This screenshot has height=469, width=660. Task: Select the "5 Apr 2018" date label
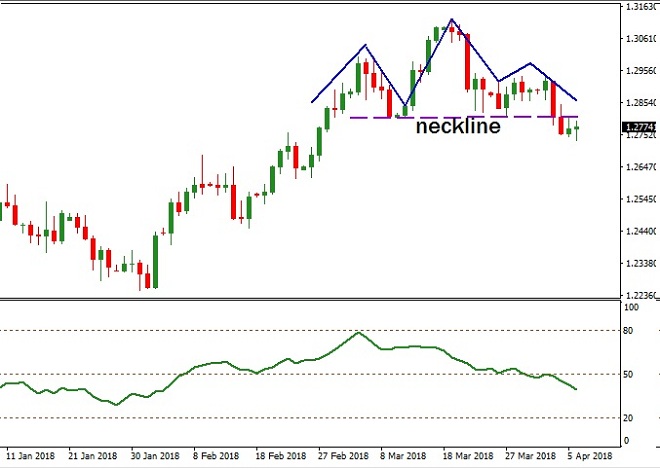pyautogui.click(x=589, y=456)
